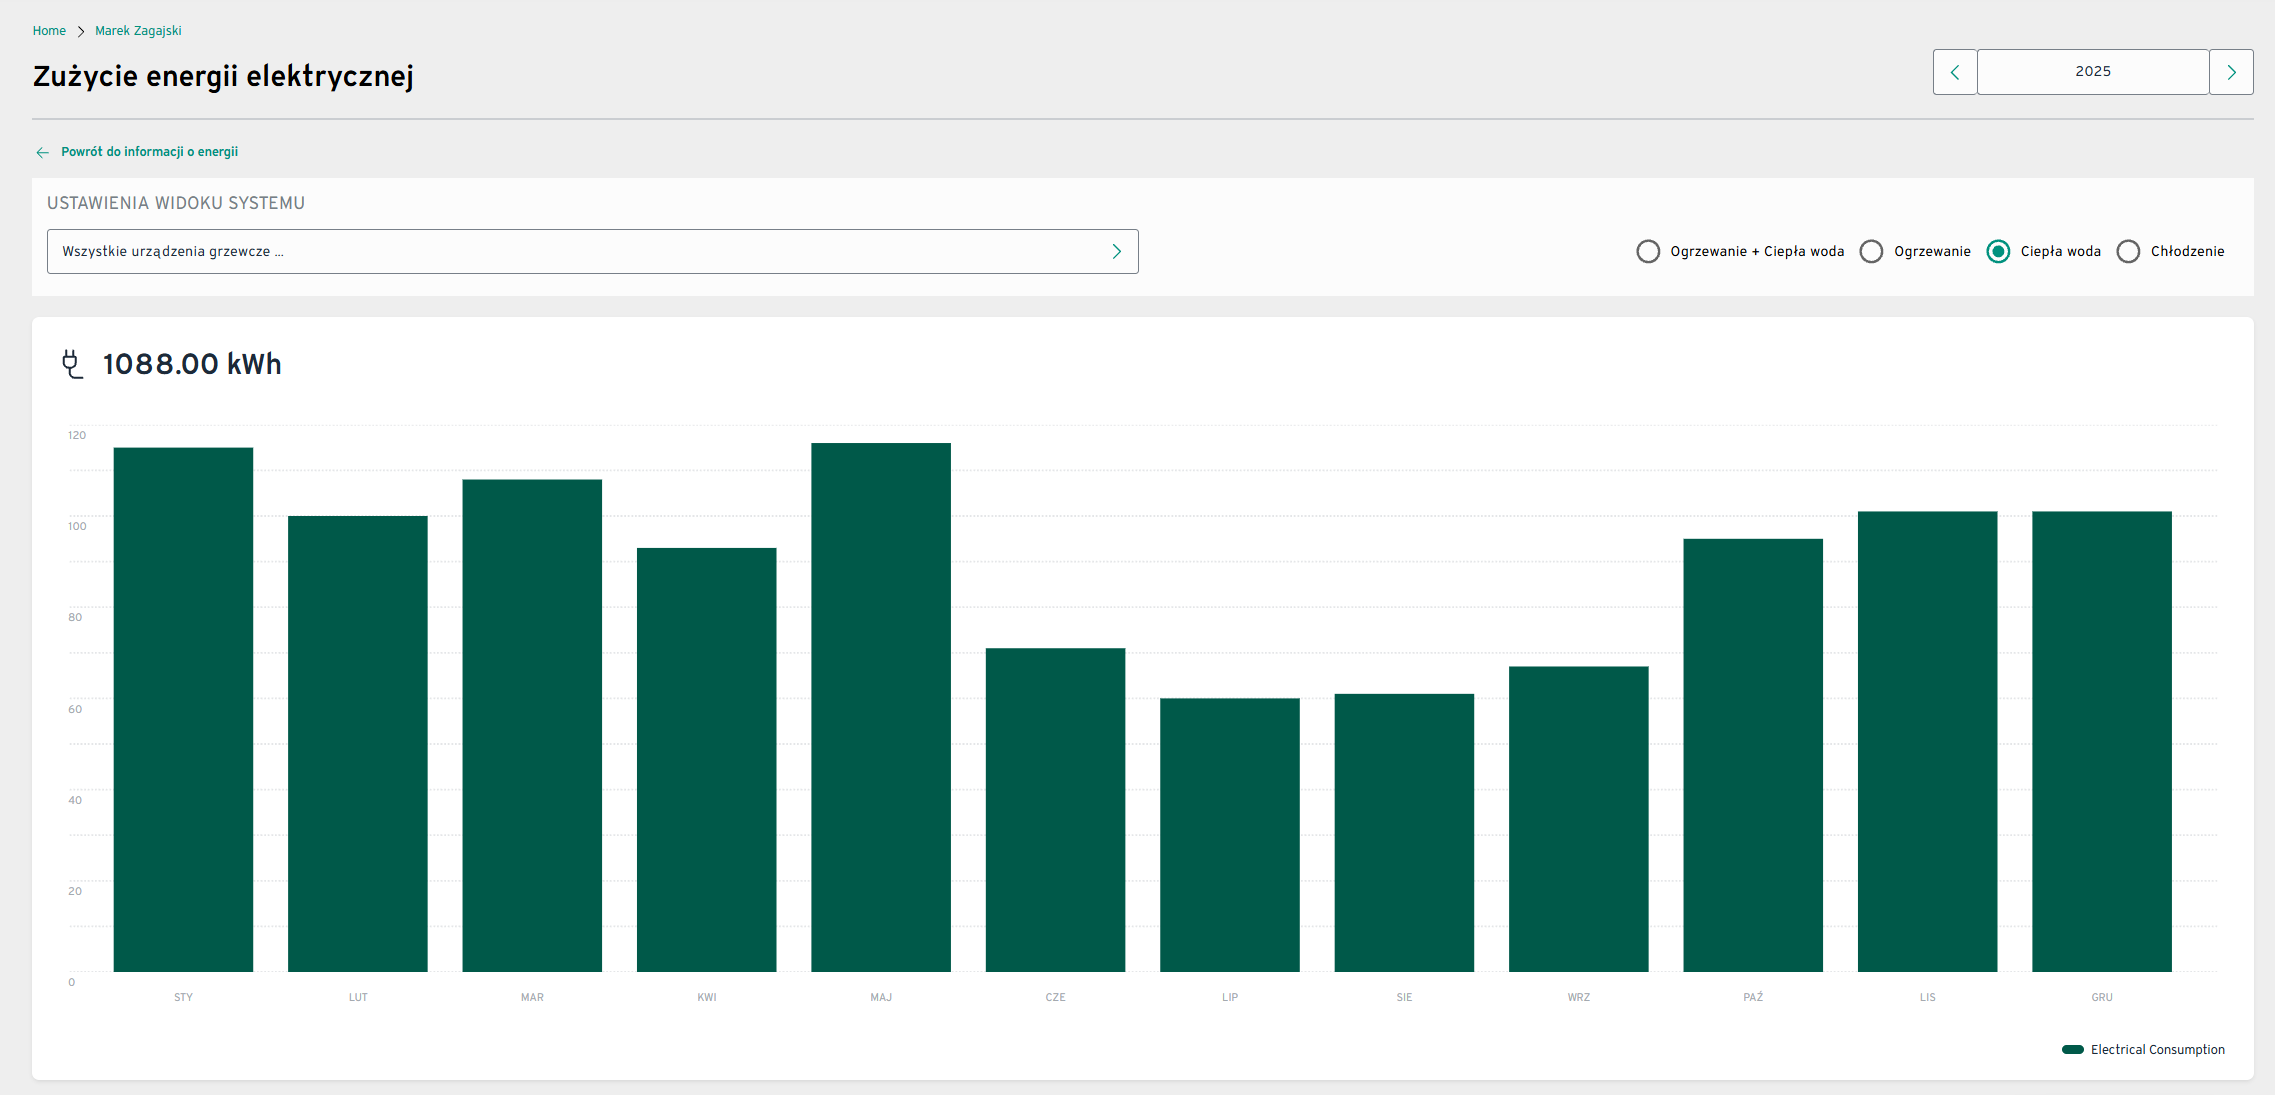The height and width of the screenshot is (1095, 2275).
Task: Click the LIP month bar
Action: [1229, 834]
